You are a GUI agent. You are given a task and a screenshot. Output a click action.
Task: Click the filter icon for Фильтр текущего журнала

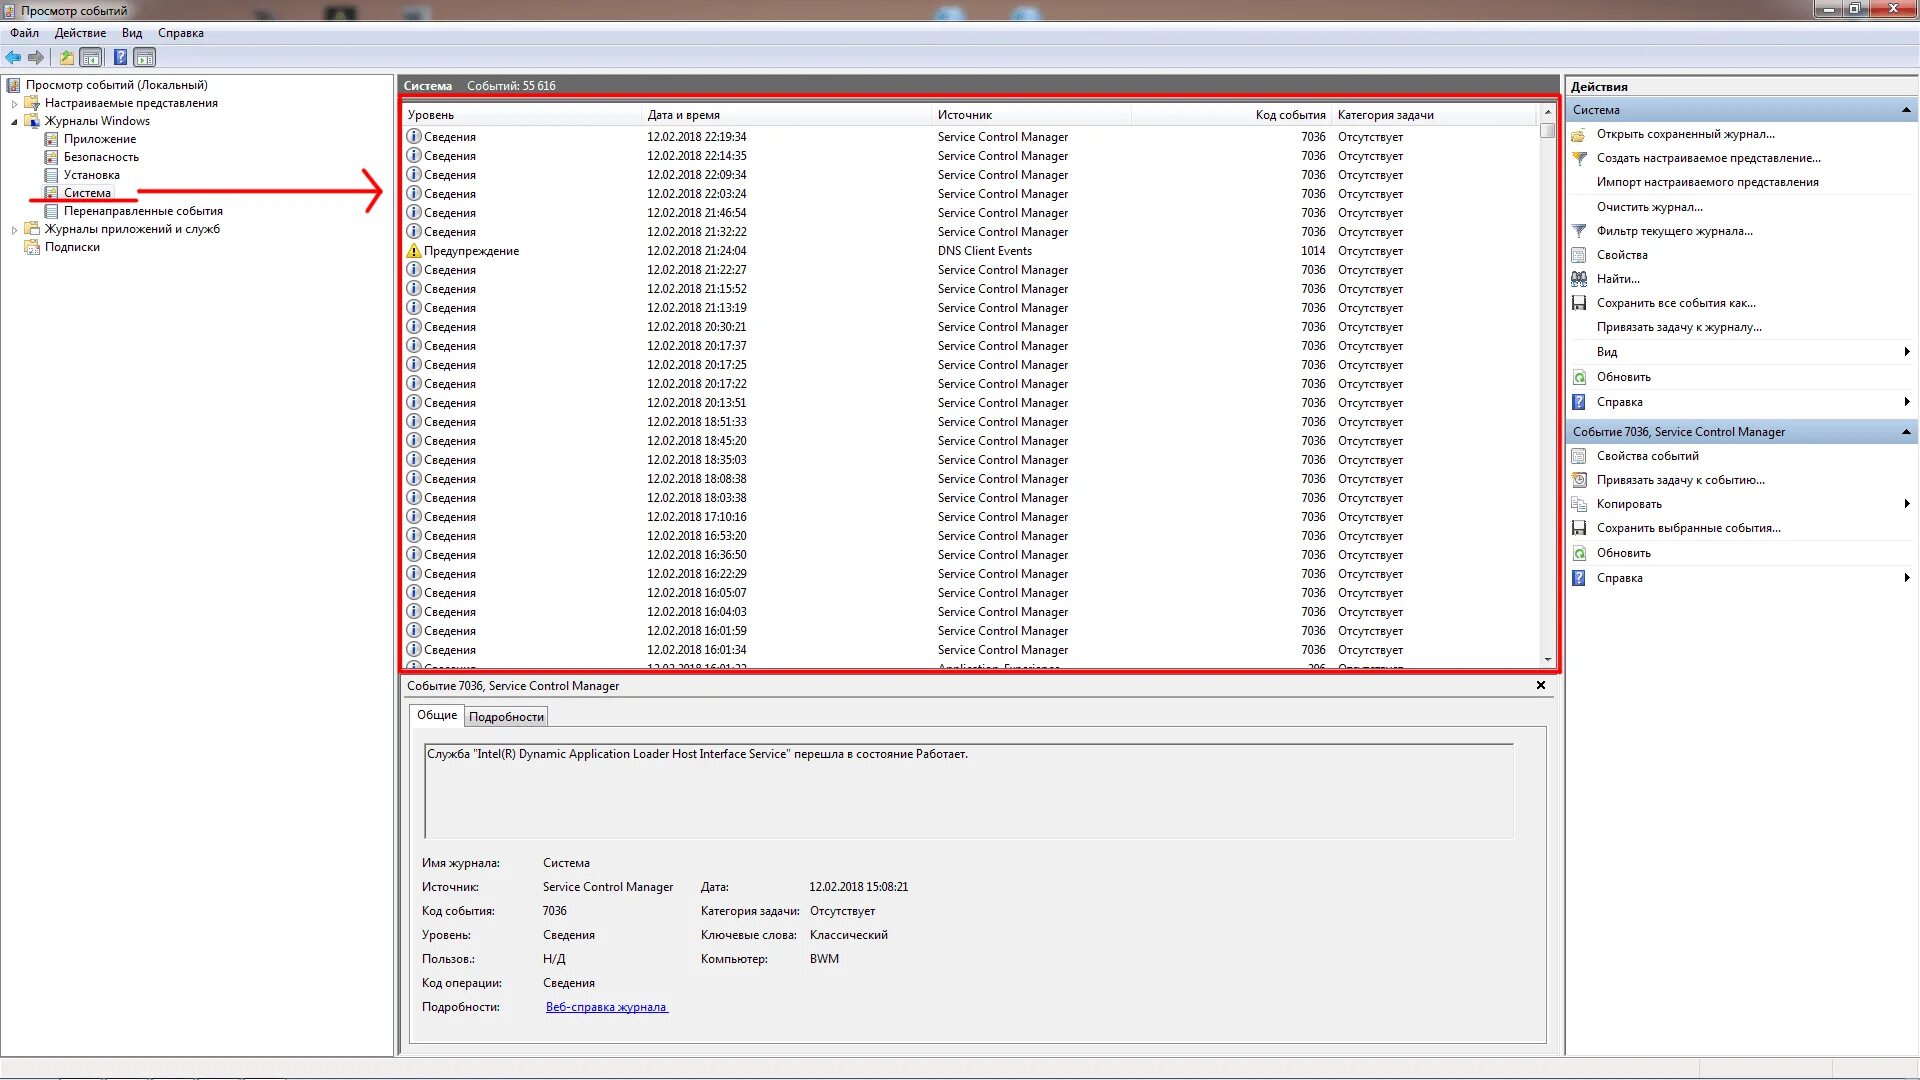pyautogui.click(x=1579, y=231)
